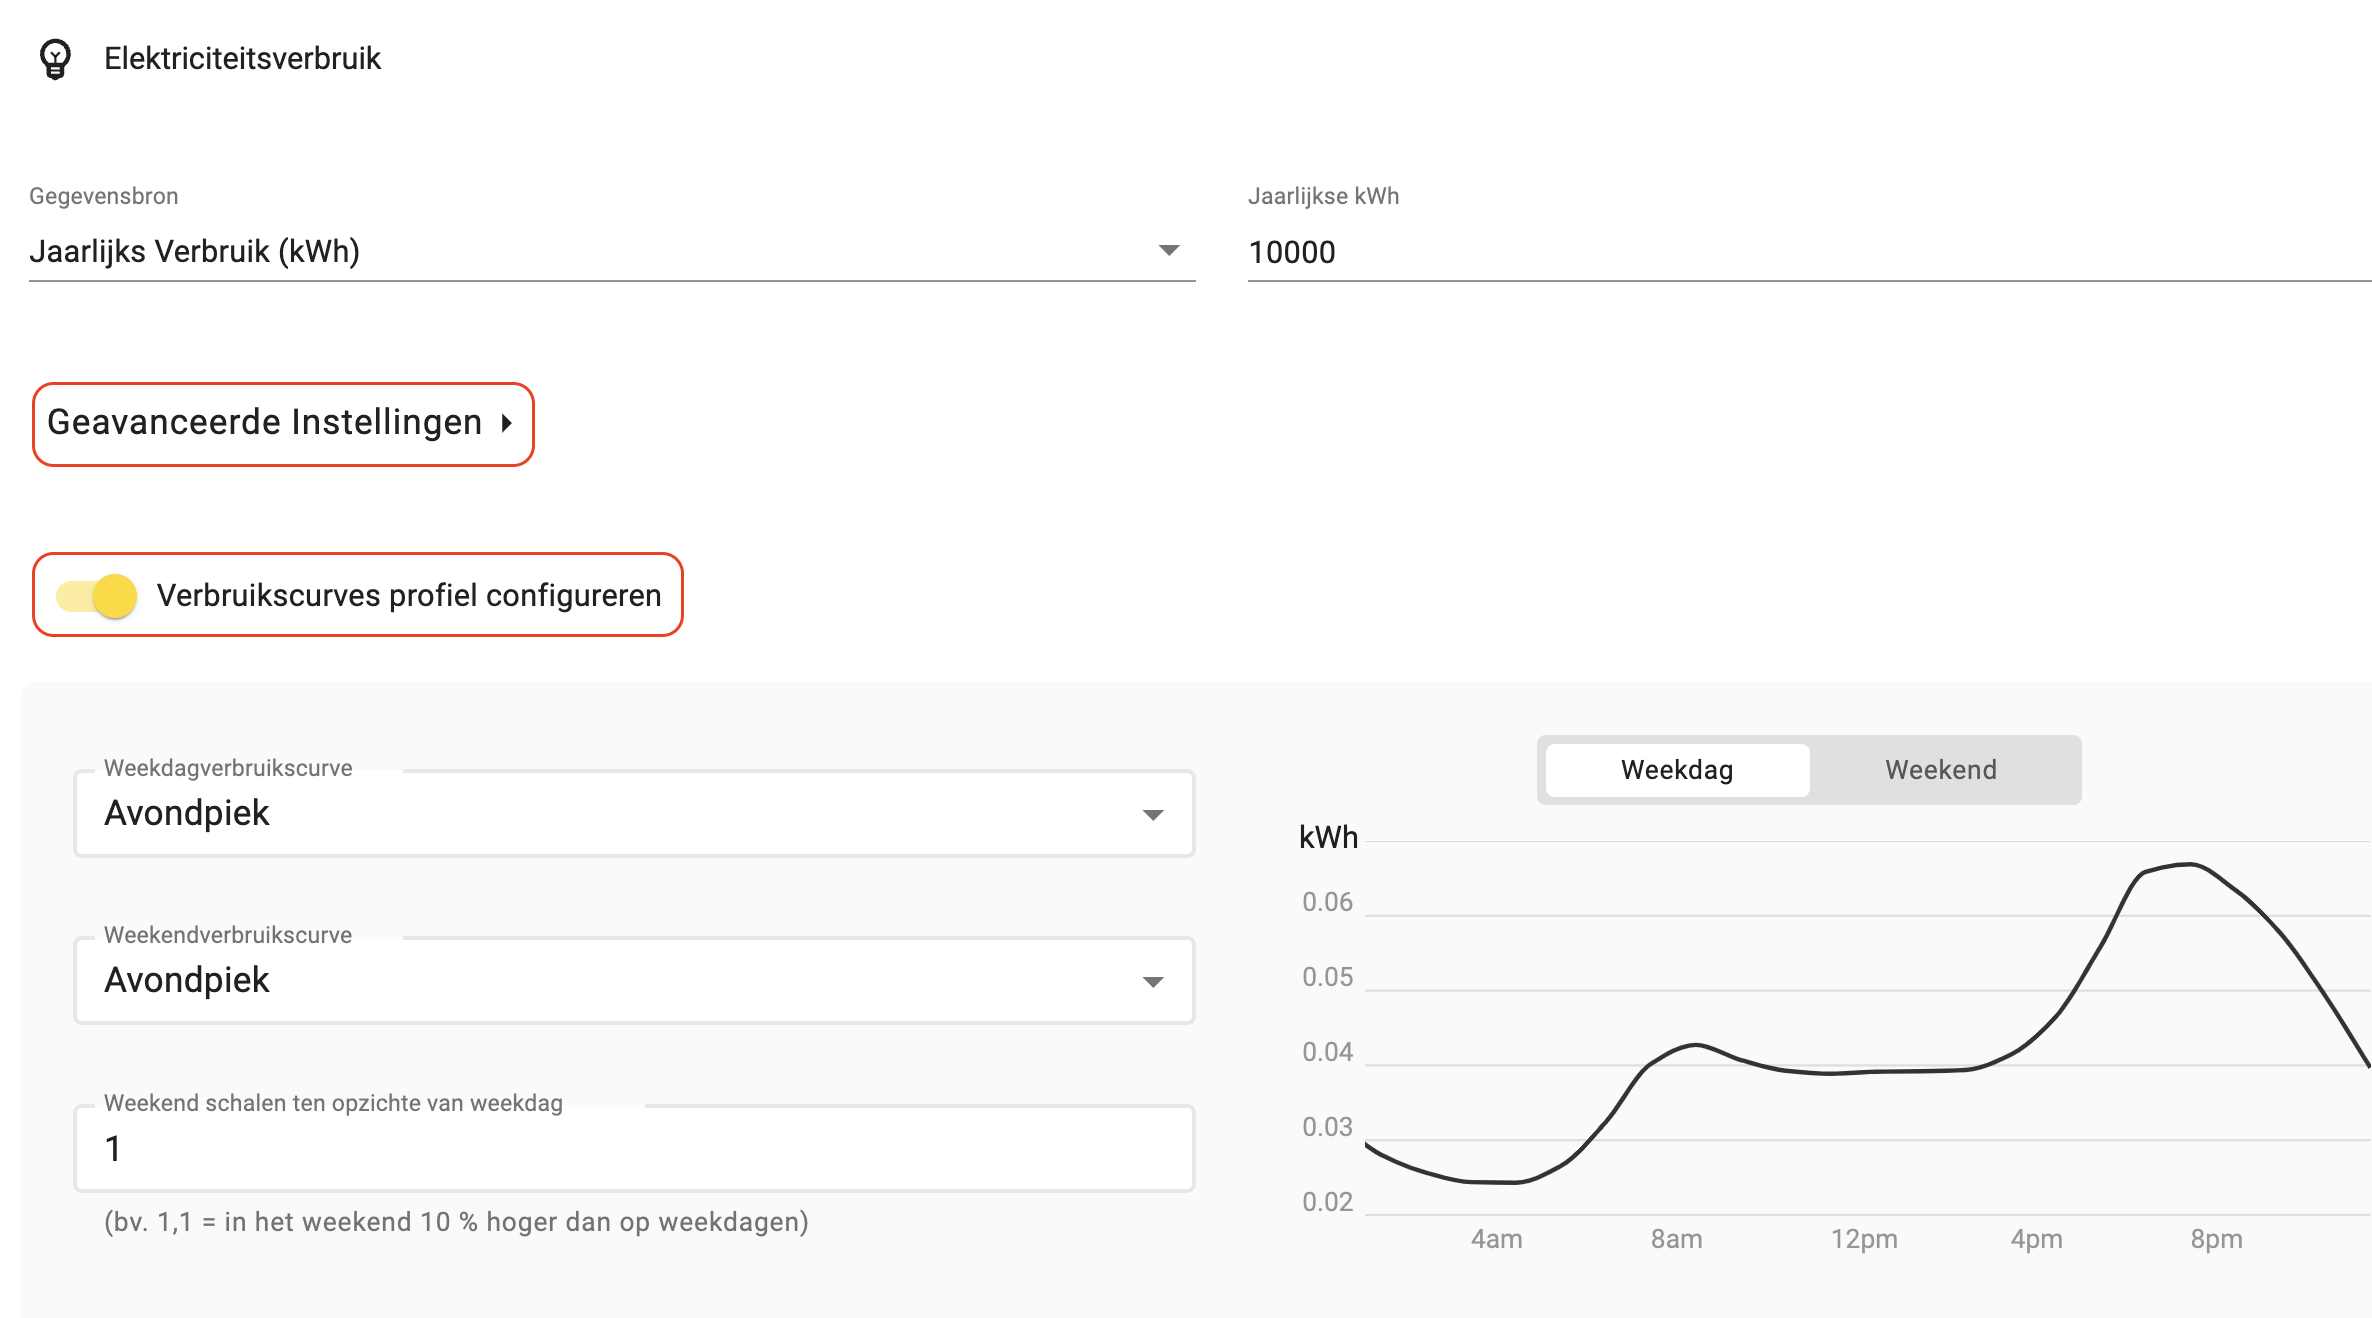This screenshot has height=1318, width=2372.
Task: Click the 8pm axis label
Action: 2216,1239
